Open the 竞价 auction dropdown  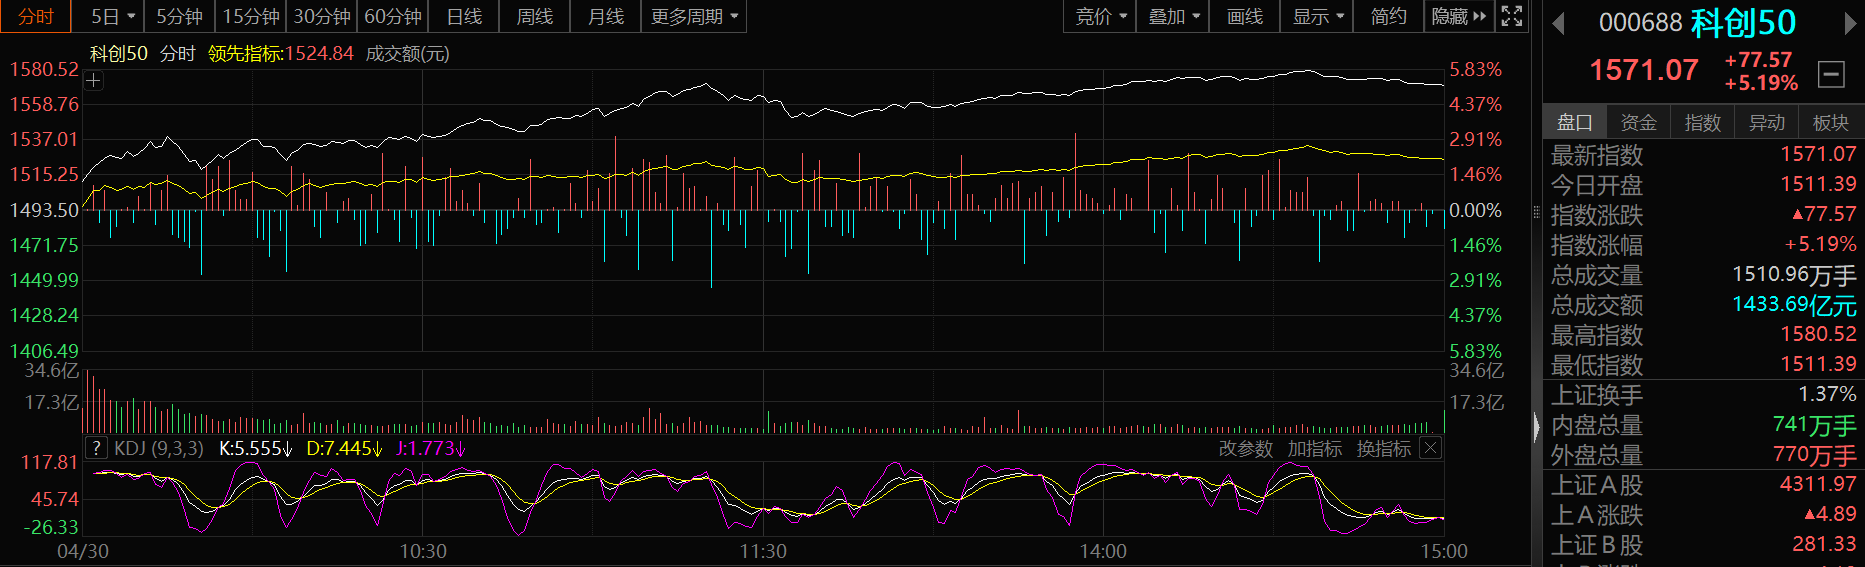[x=1100, y=16]
